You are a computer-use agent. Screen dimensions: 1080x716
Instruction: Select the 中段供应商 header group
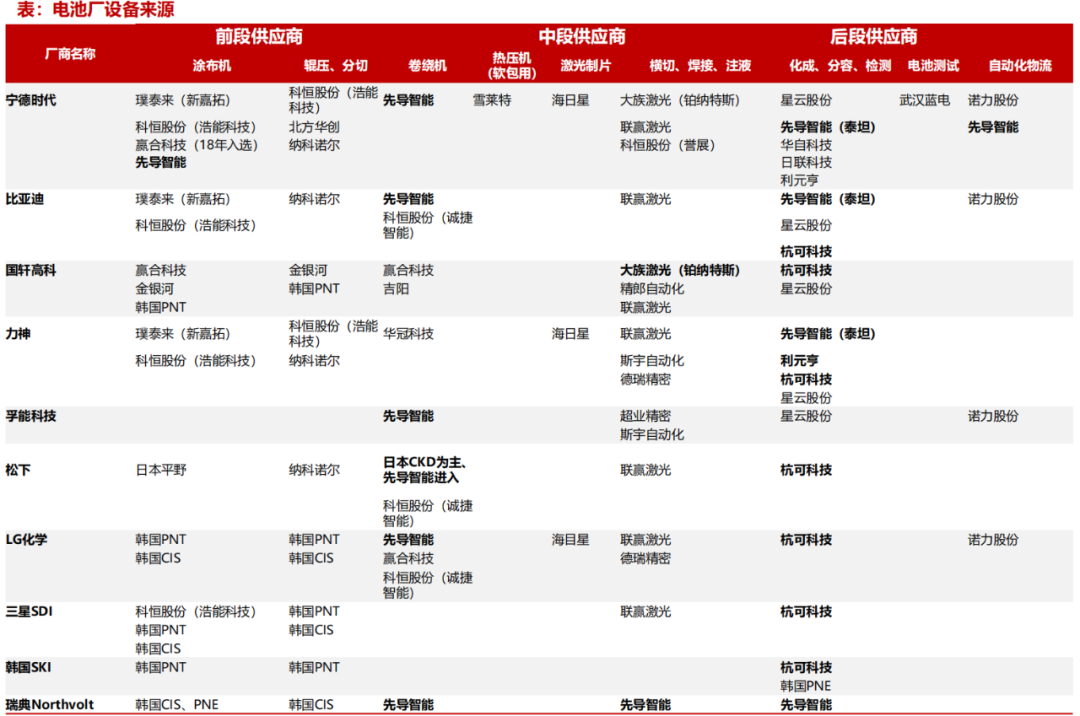(582, 36)
